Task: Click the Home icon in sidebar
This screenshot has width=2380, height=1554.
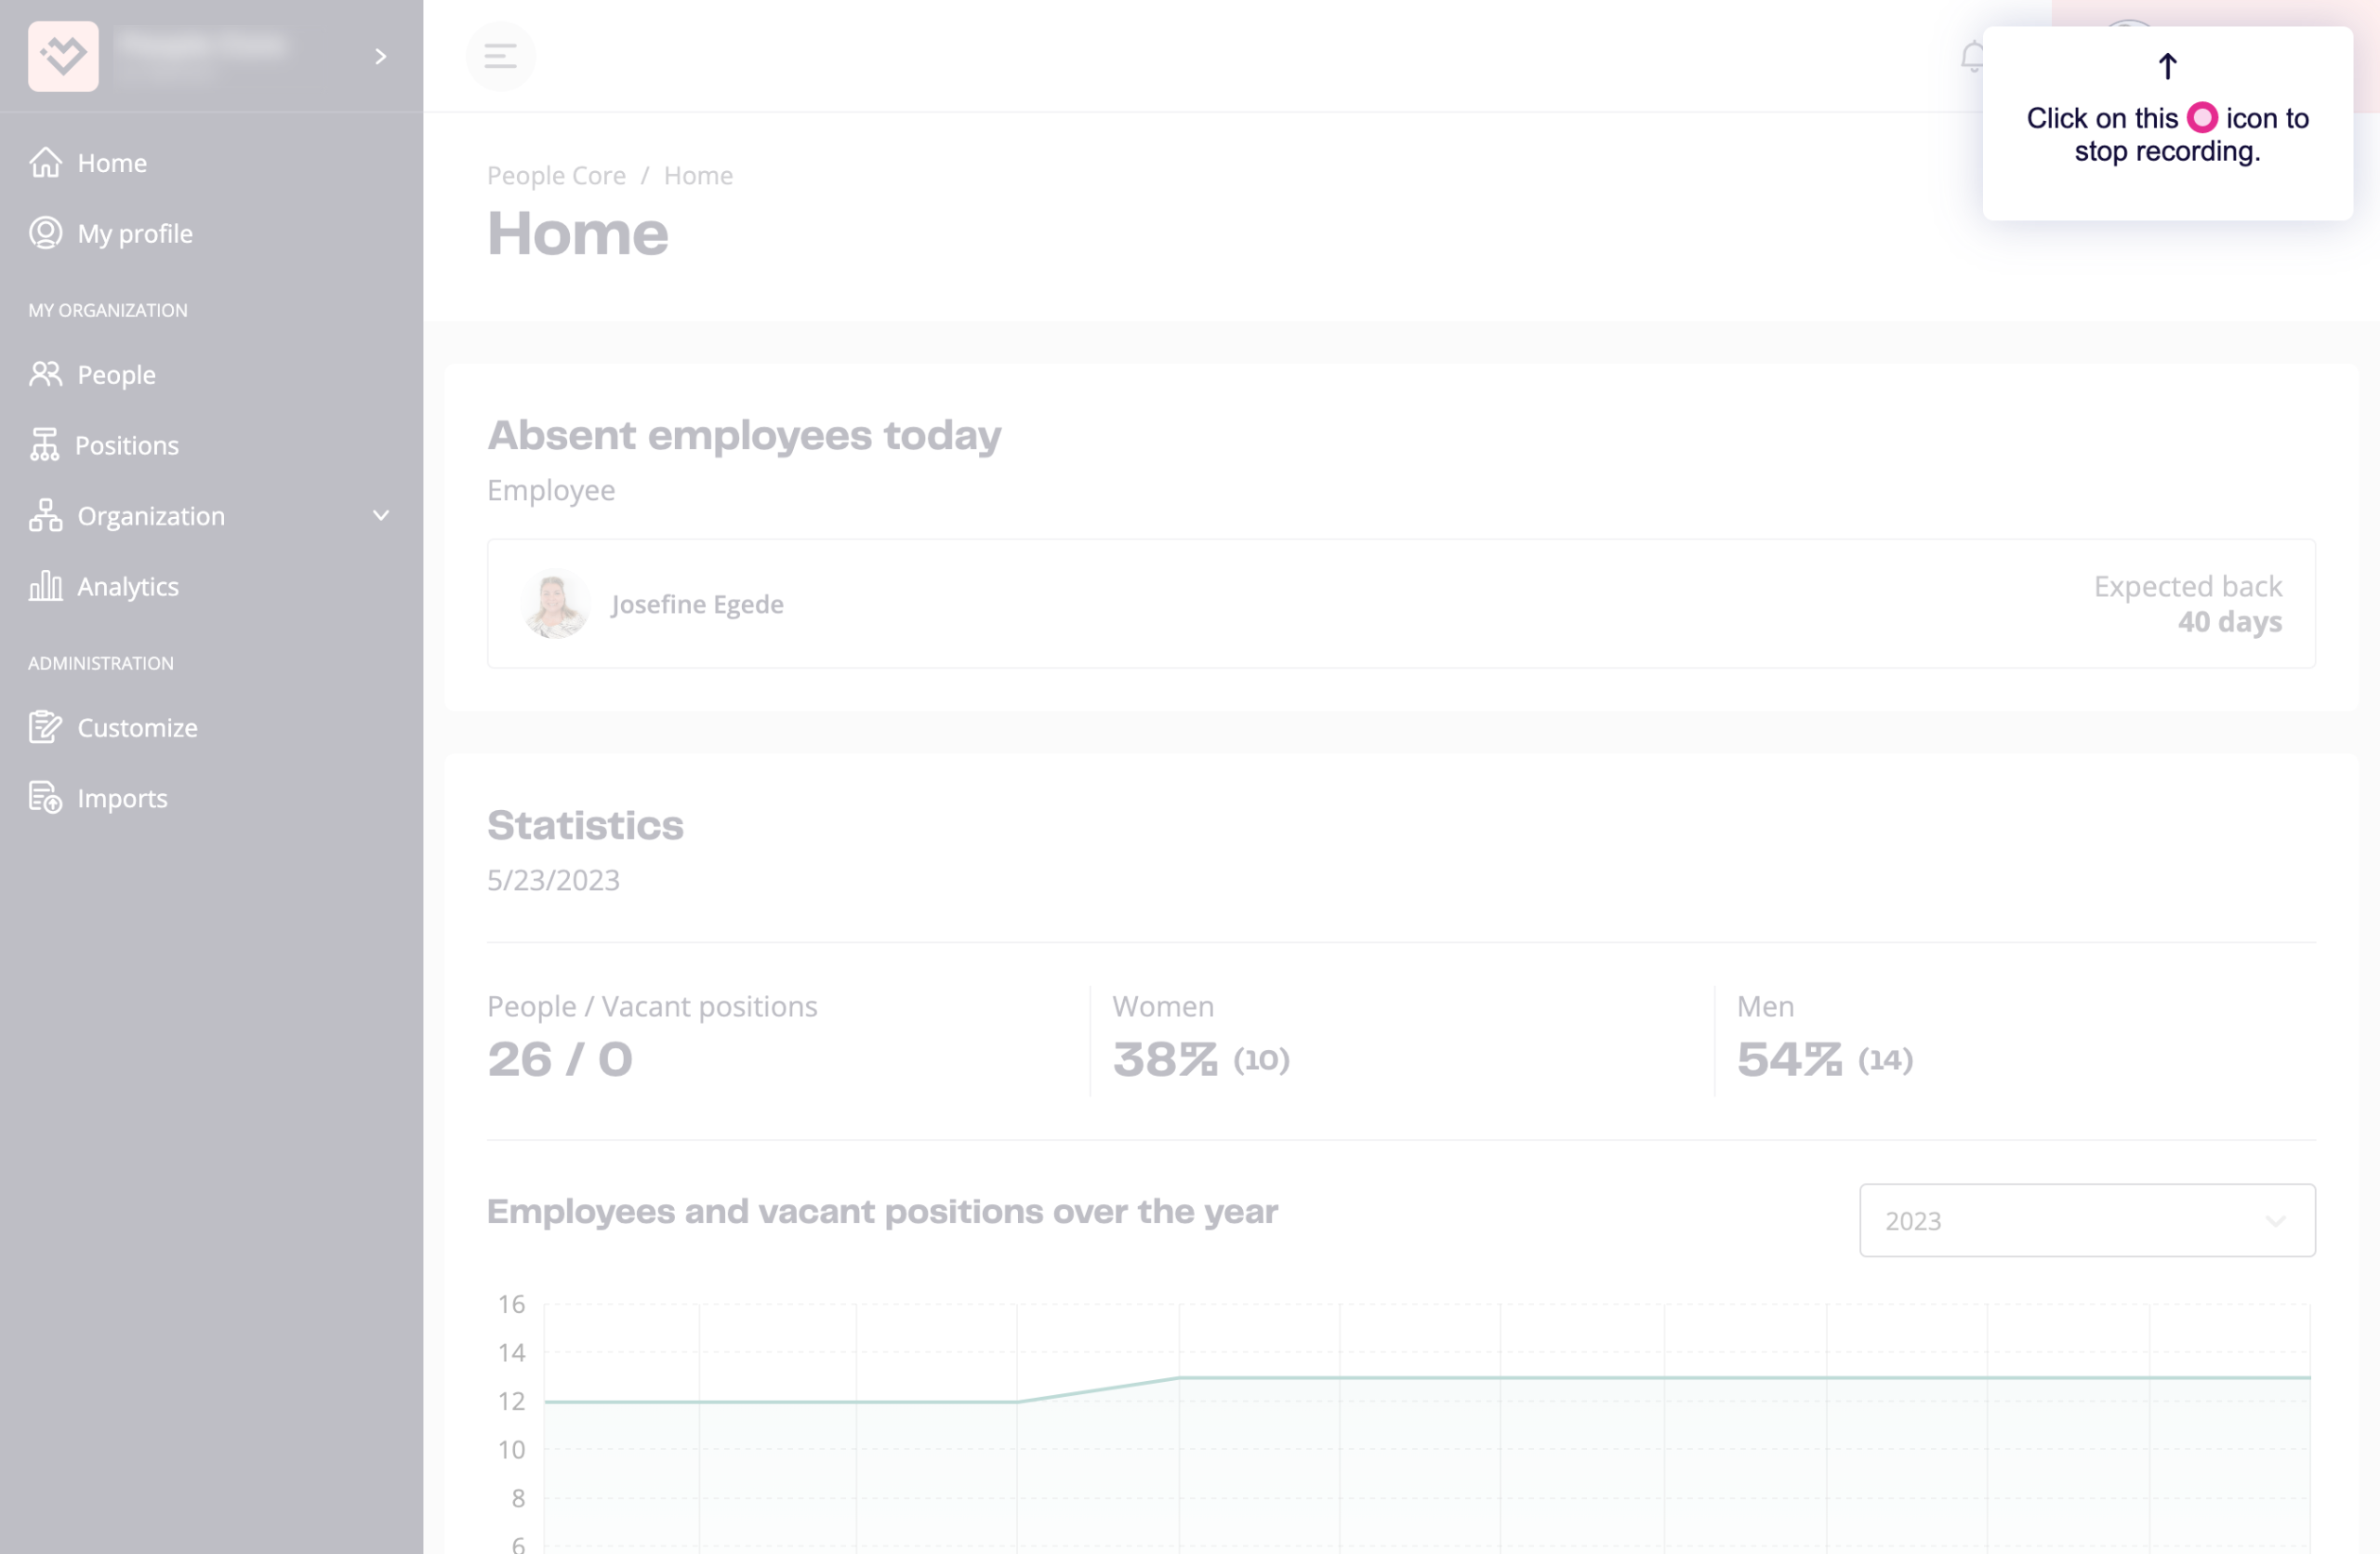Action: click(45, 162)
